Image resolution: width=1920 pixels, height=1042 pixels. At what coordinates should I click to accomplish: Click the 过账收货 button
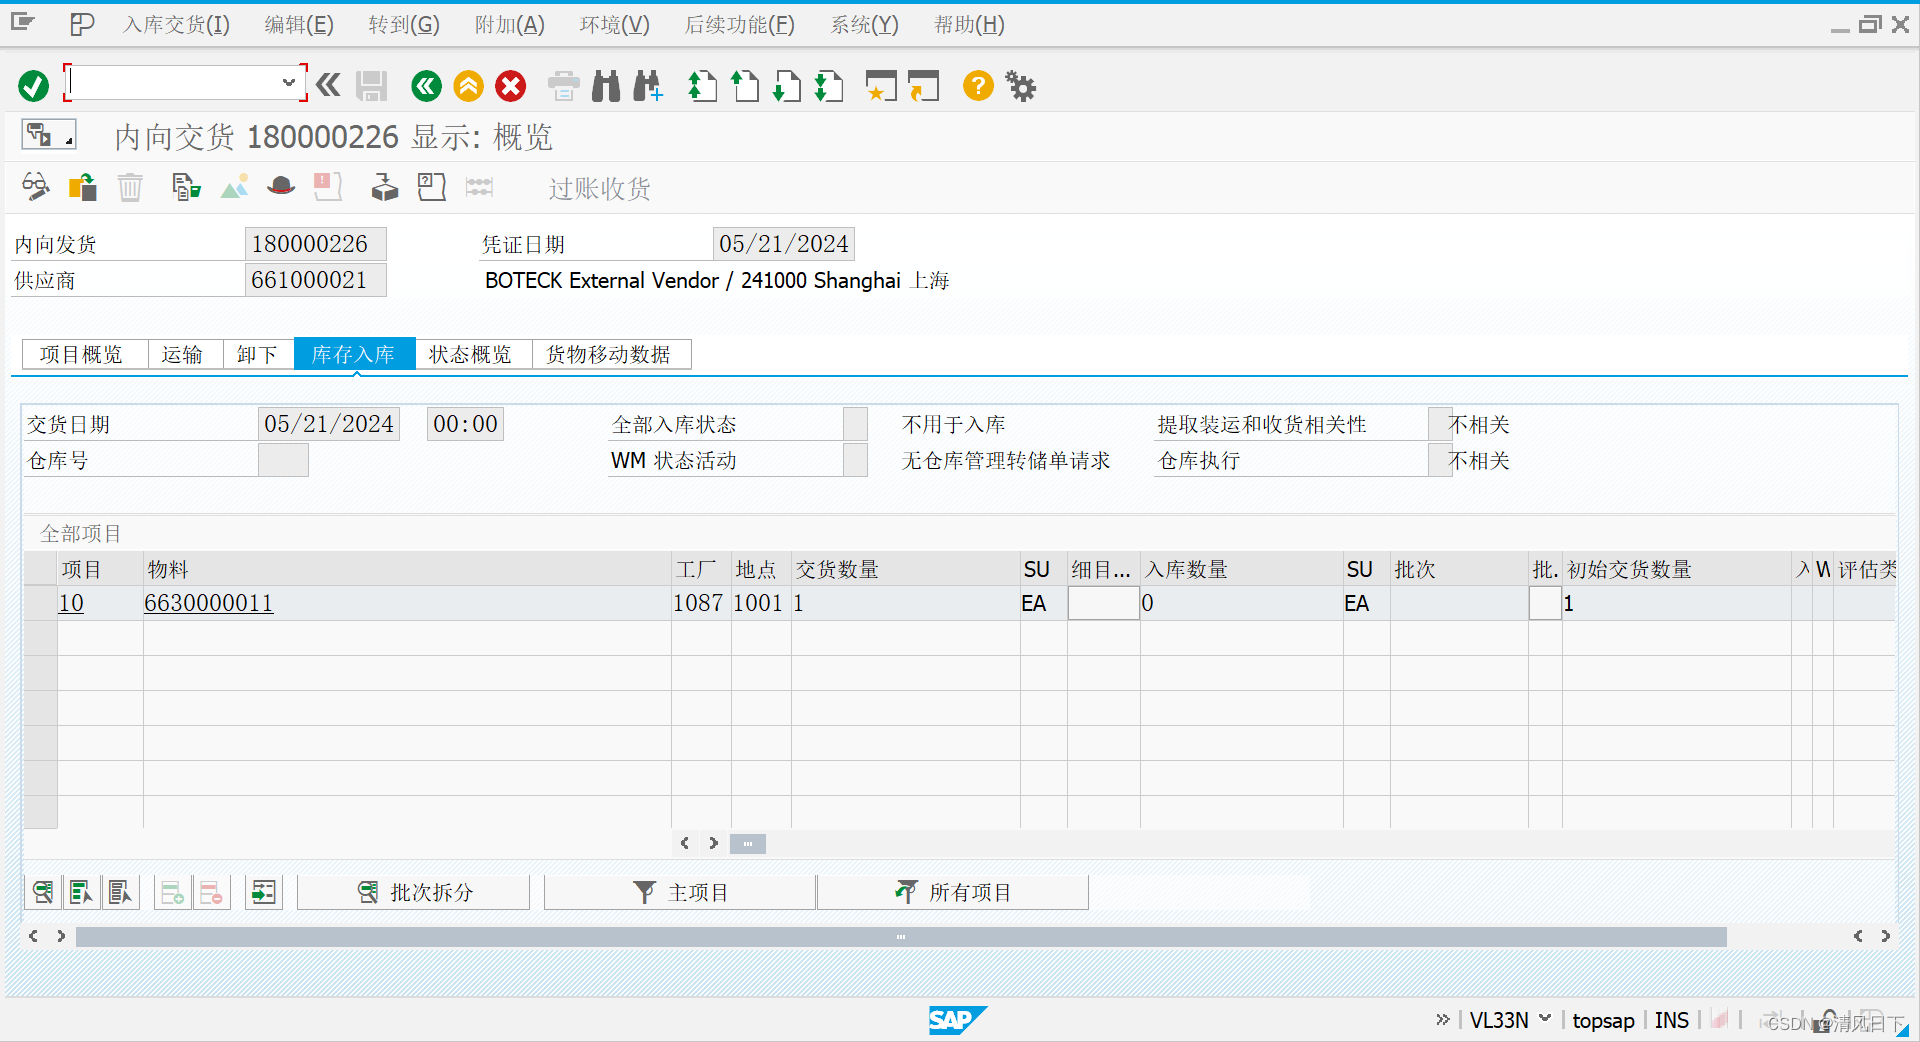599,188
